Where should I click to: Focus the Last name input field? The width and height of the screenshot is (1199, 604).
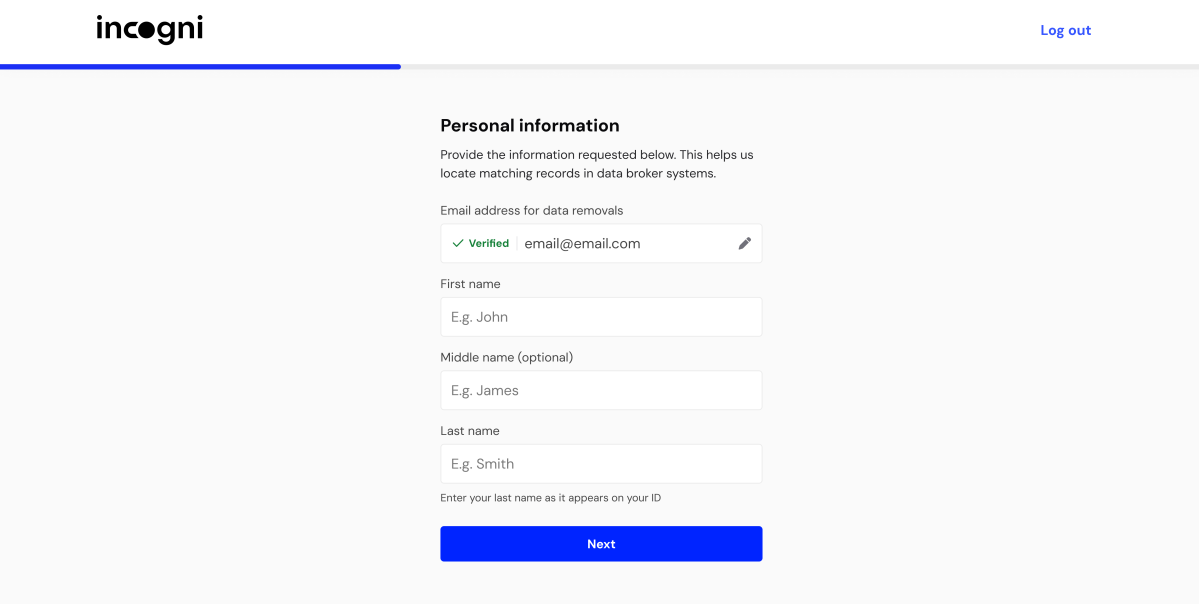point(601,464)
